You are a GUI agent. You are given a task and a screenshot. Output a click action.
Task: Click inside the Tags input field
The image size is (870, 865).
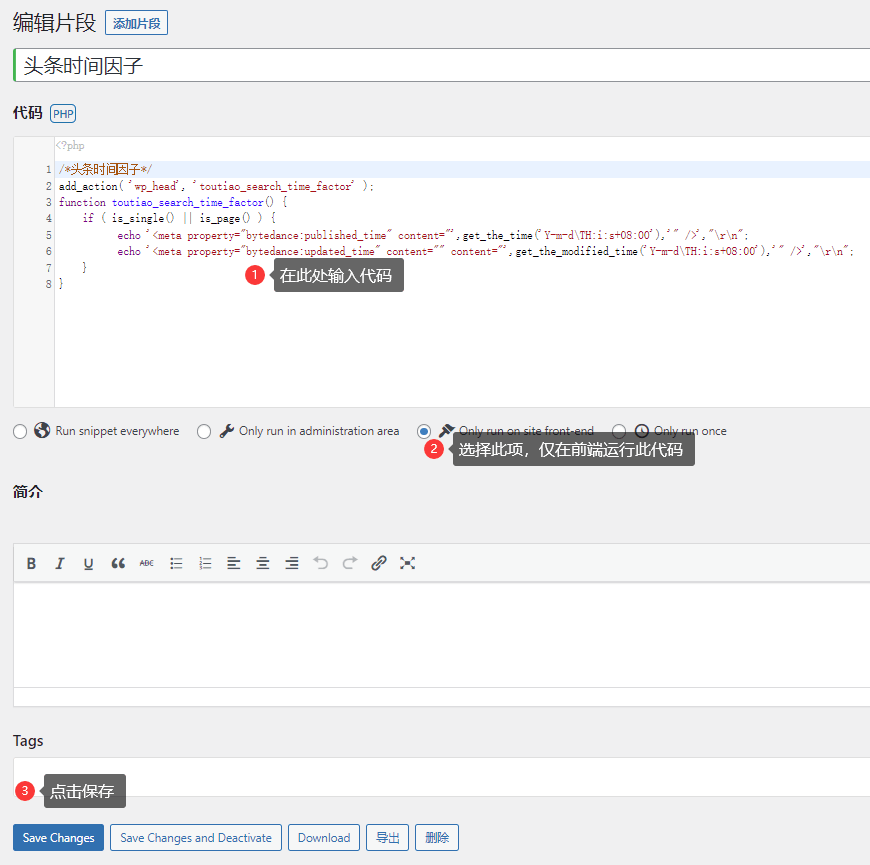point(442,777)
